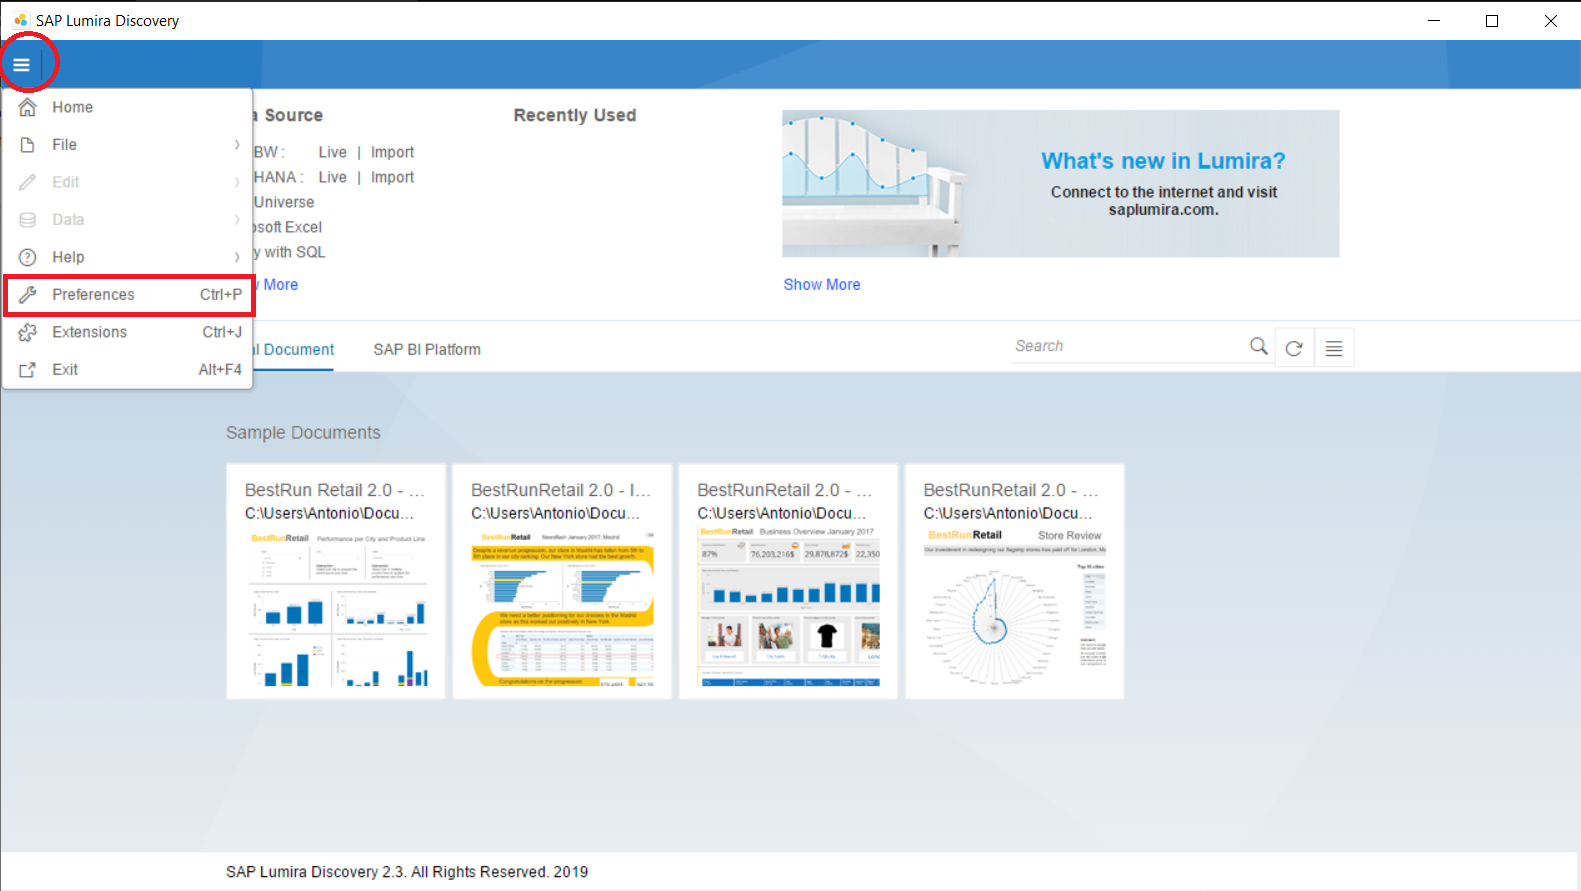
Task: Click the search magnifier icon
Action: (x=1259, y=346)
